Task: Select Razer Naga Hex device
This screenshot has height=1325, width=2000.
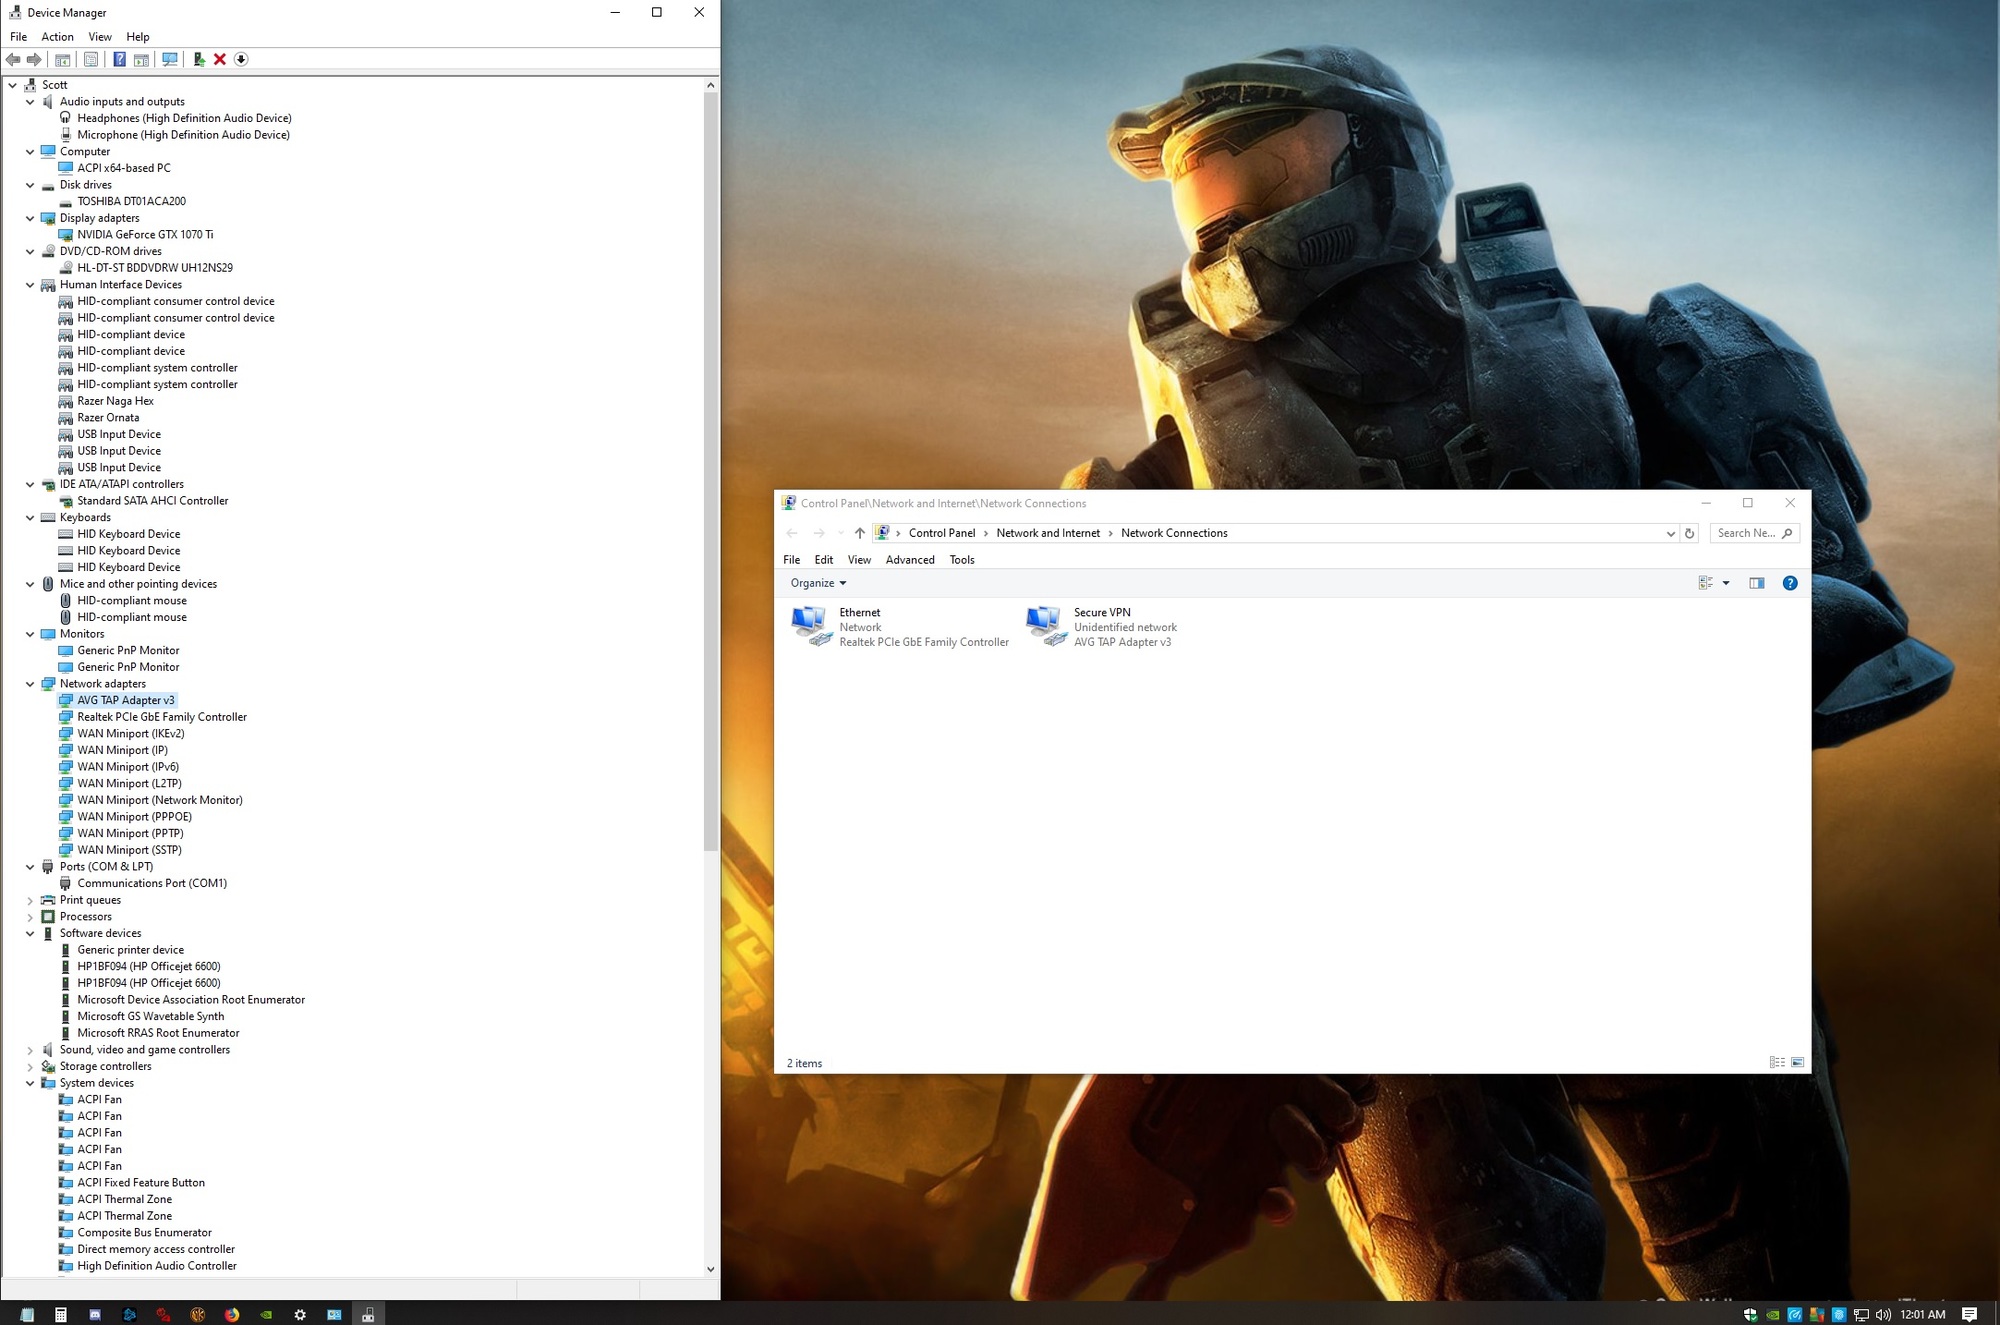Action: (115, 401)
